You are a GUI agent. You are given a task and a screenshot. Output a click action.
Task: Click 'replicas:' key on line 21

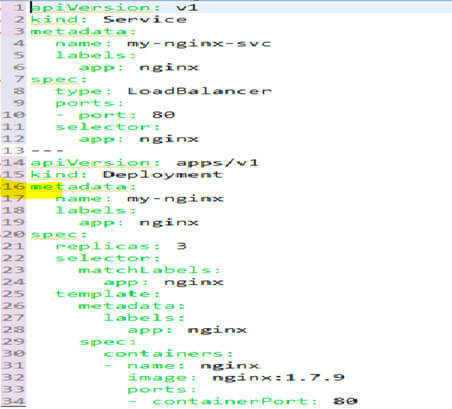click(108, 246)
